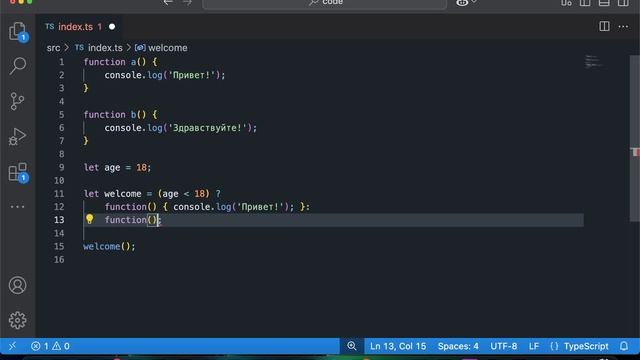Navigate forward with the right arrow

click(187, 2)
